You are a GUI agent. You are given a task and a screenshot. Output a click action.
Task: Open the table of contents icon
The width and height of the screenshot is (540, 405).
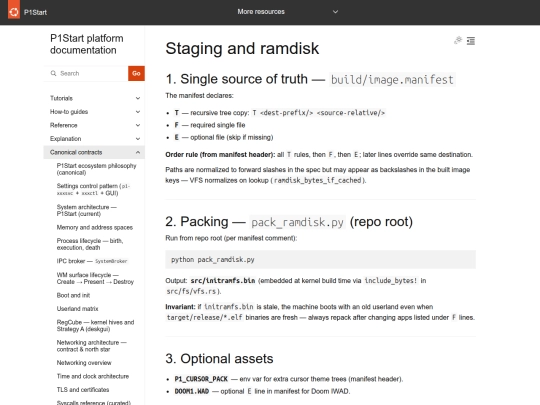471,41
